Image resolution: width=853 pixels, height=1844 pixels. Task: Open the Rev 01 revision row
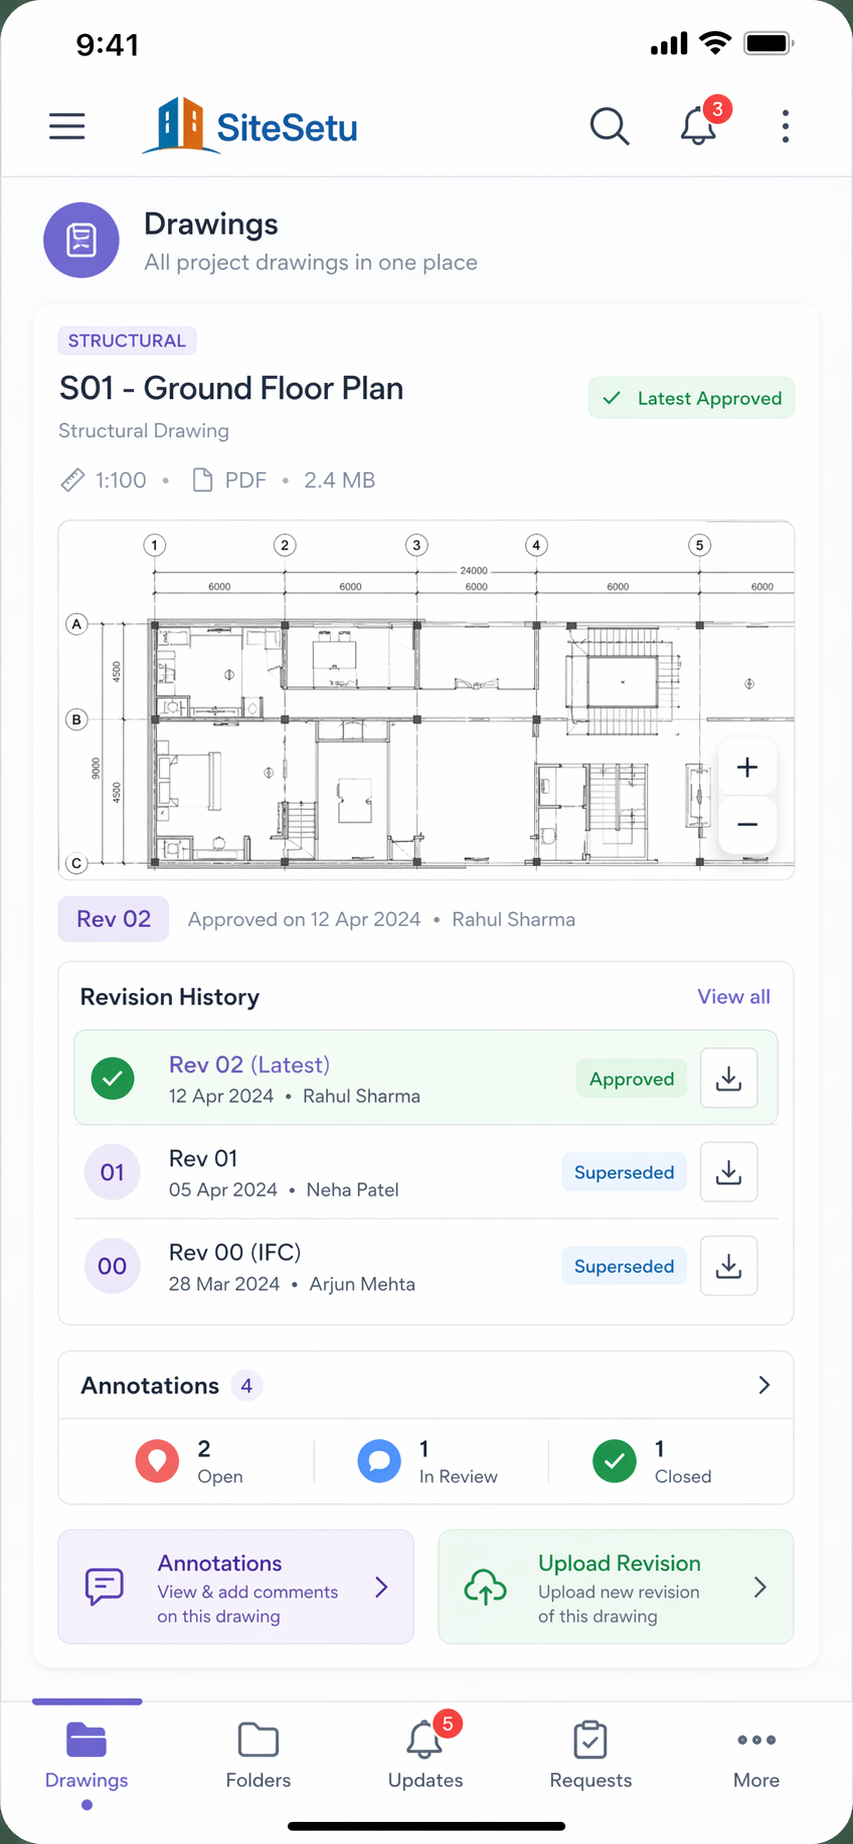coord(426,1172)
